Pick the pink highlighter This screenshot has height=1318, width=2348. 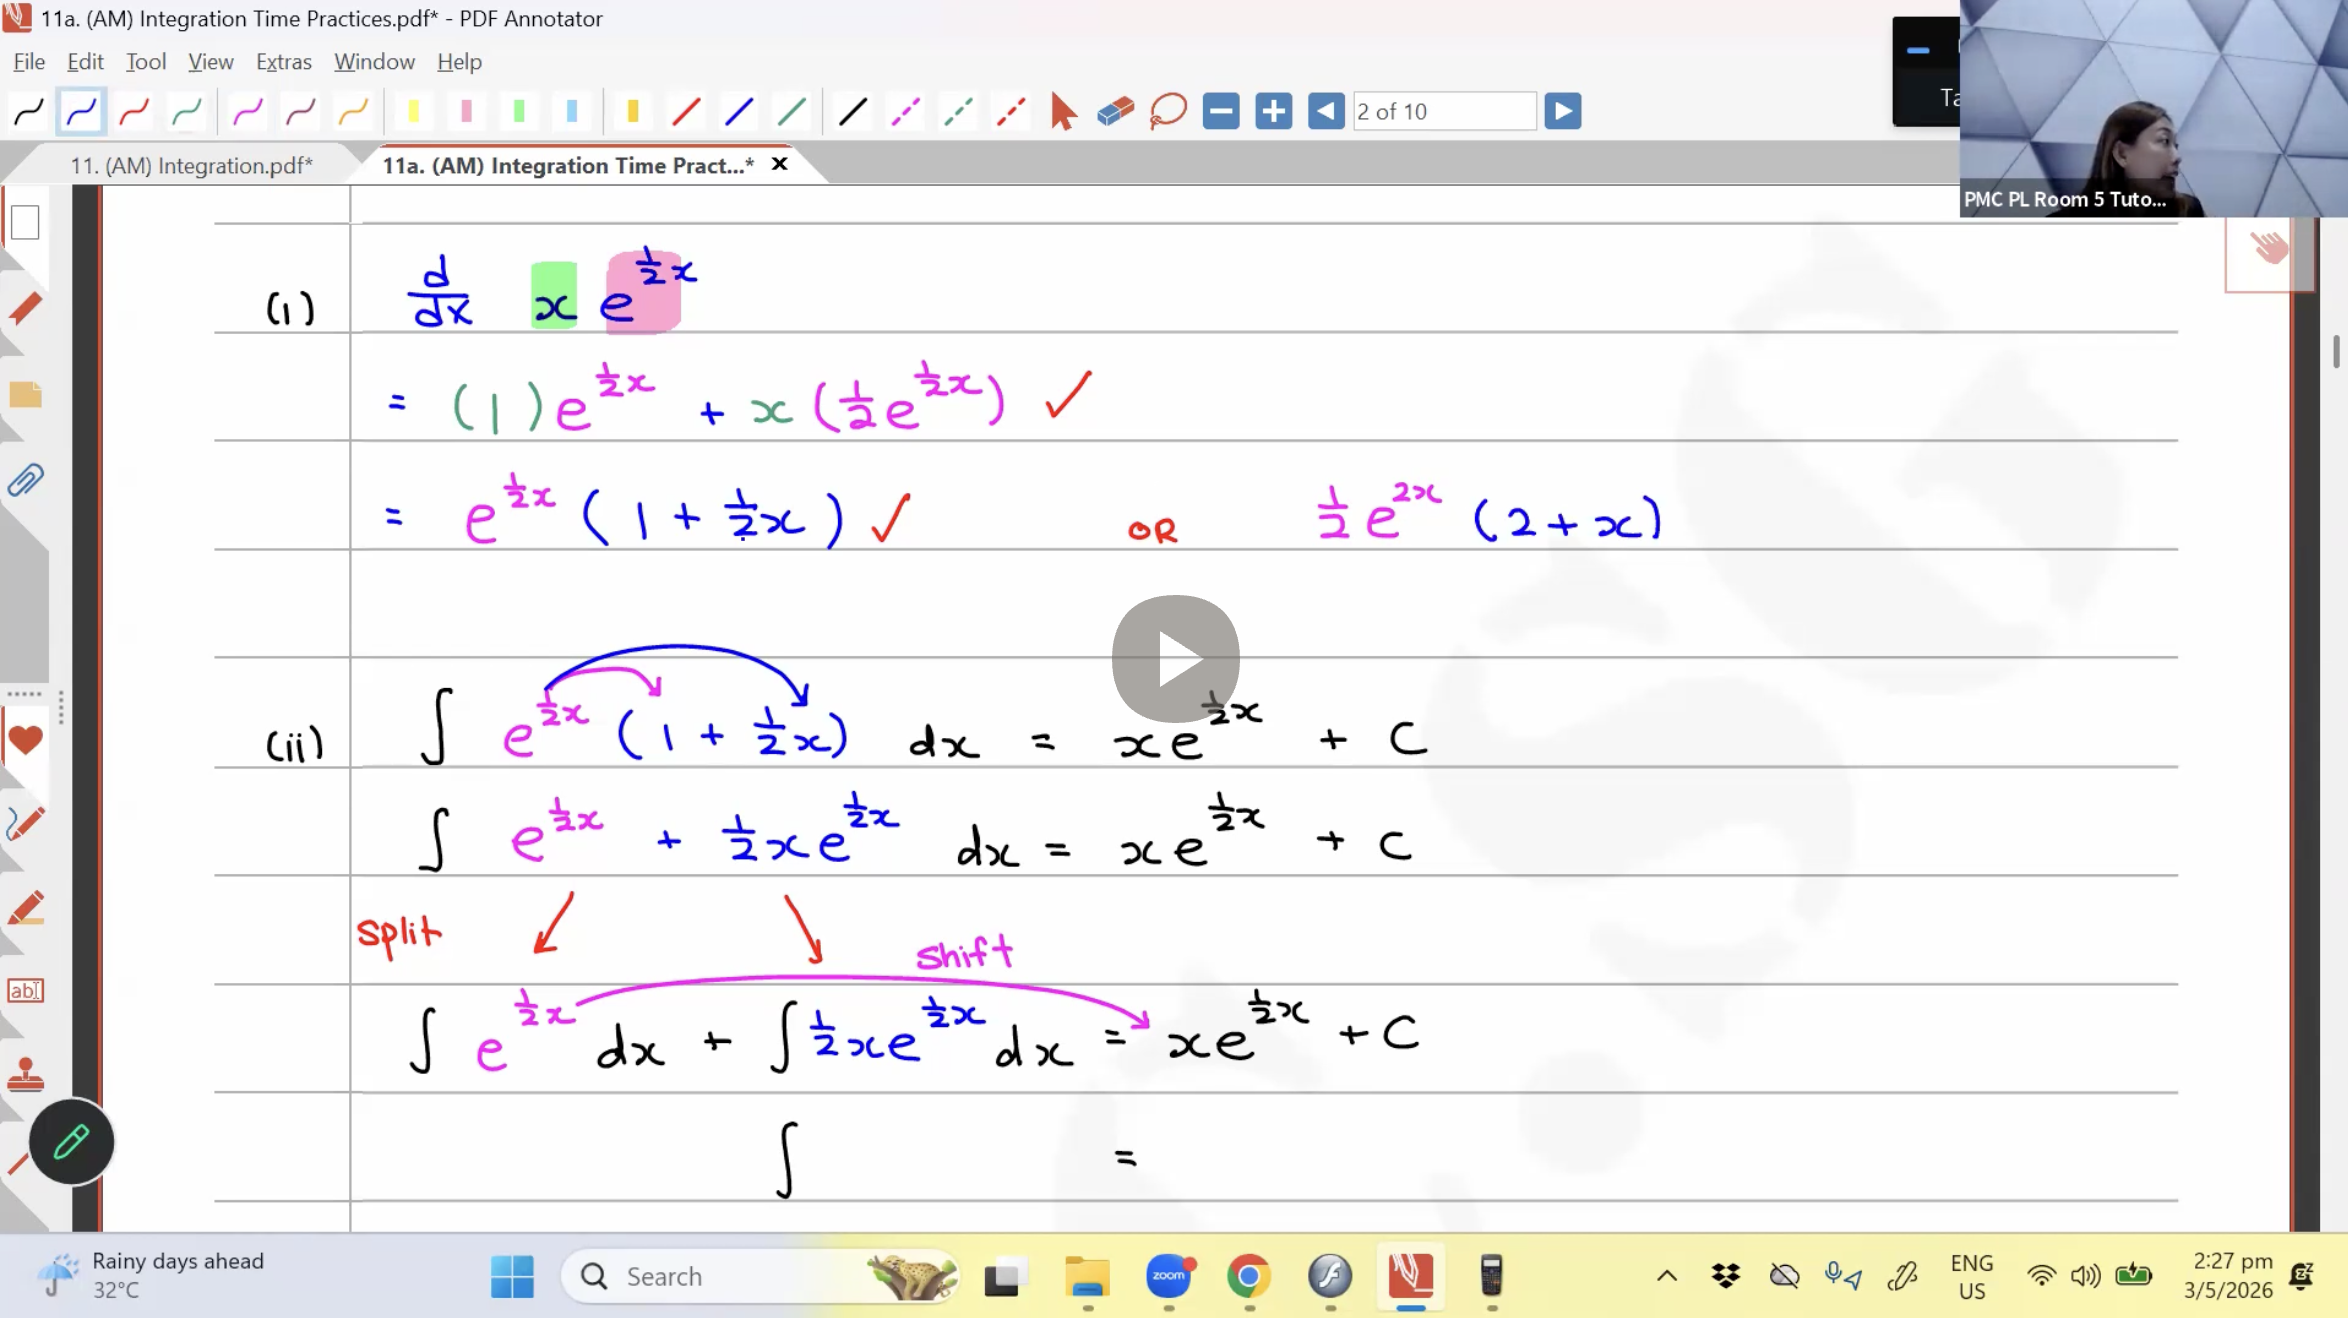(x=466, y=111)
